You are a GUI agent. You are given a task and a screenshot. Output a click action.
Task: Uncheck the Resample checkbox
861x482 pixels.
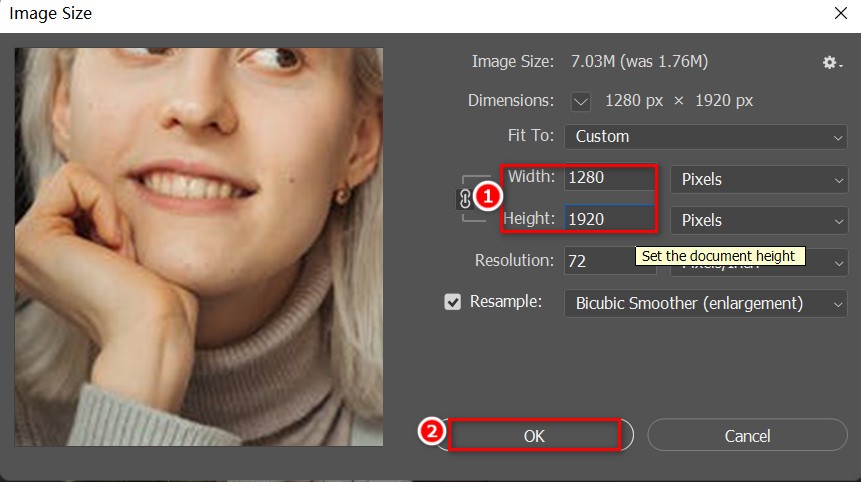(452, 302)
